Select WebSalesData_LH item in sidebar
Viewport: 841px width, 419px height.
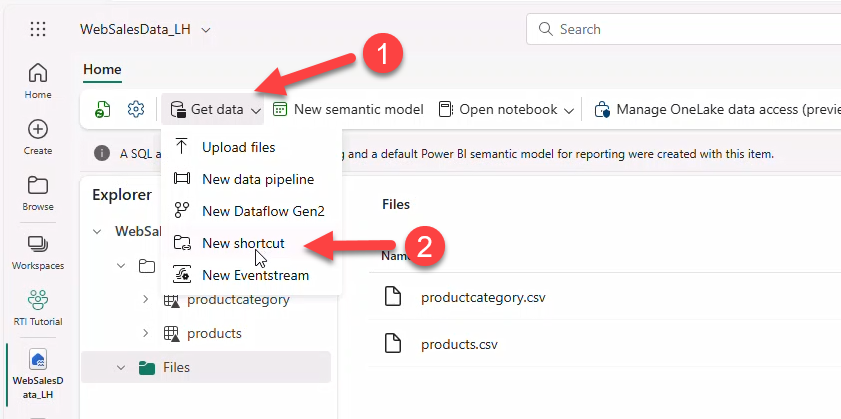coord(38,375)
